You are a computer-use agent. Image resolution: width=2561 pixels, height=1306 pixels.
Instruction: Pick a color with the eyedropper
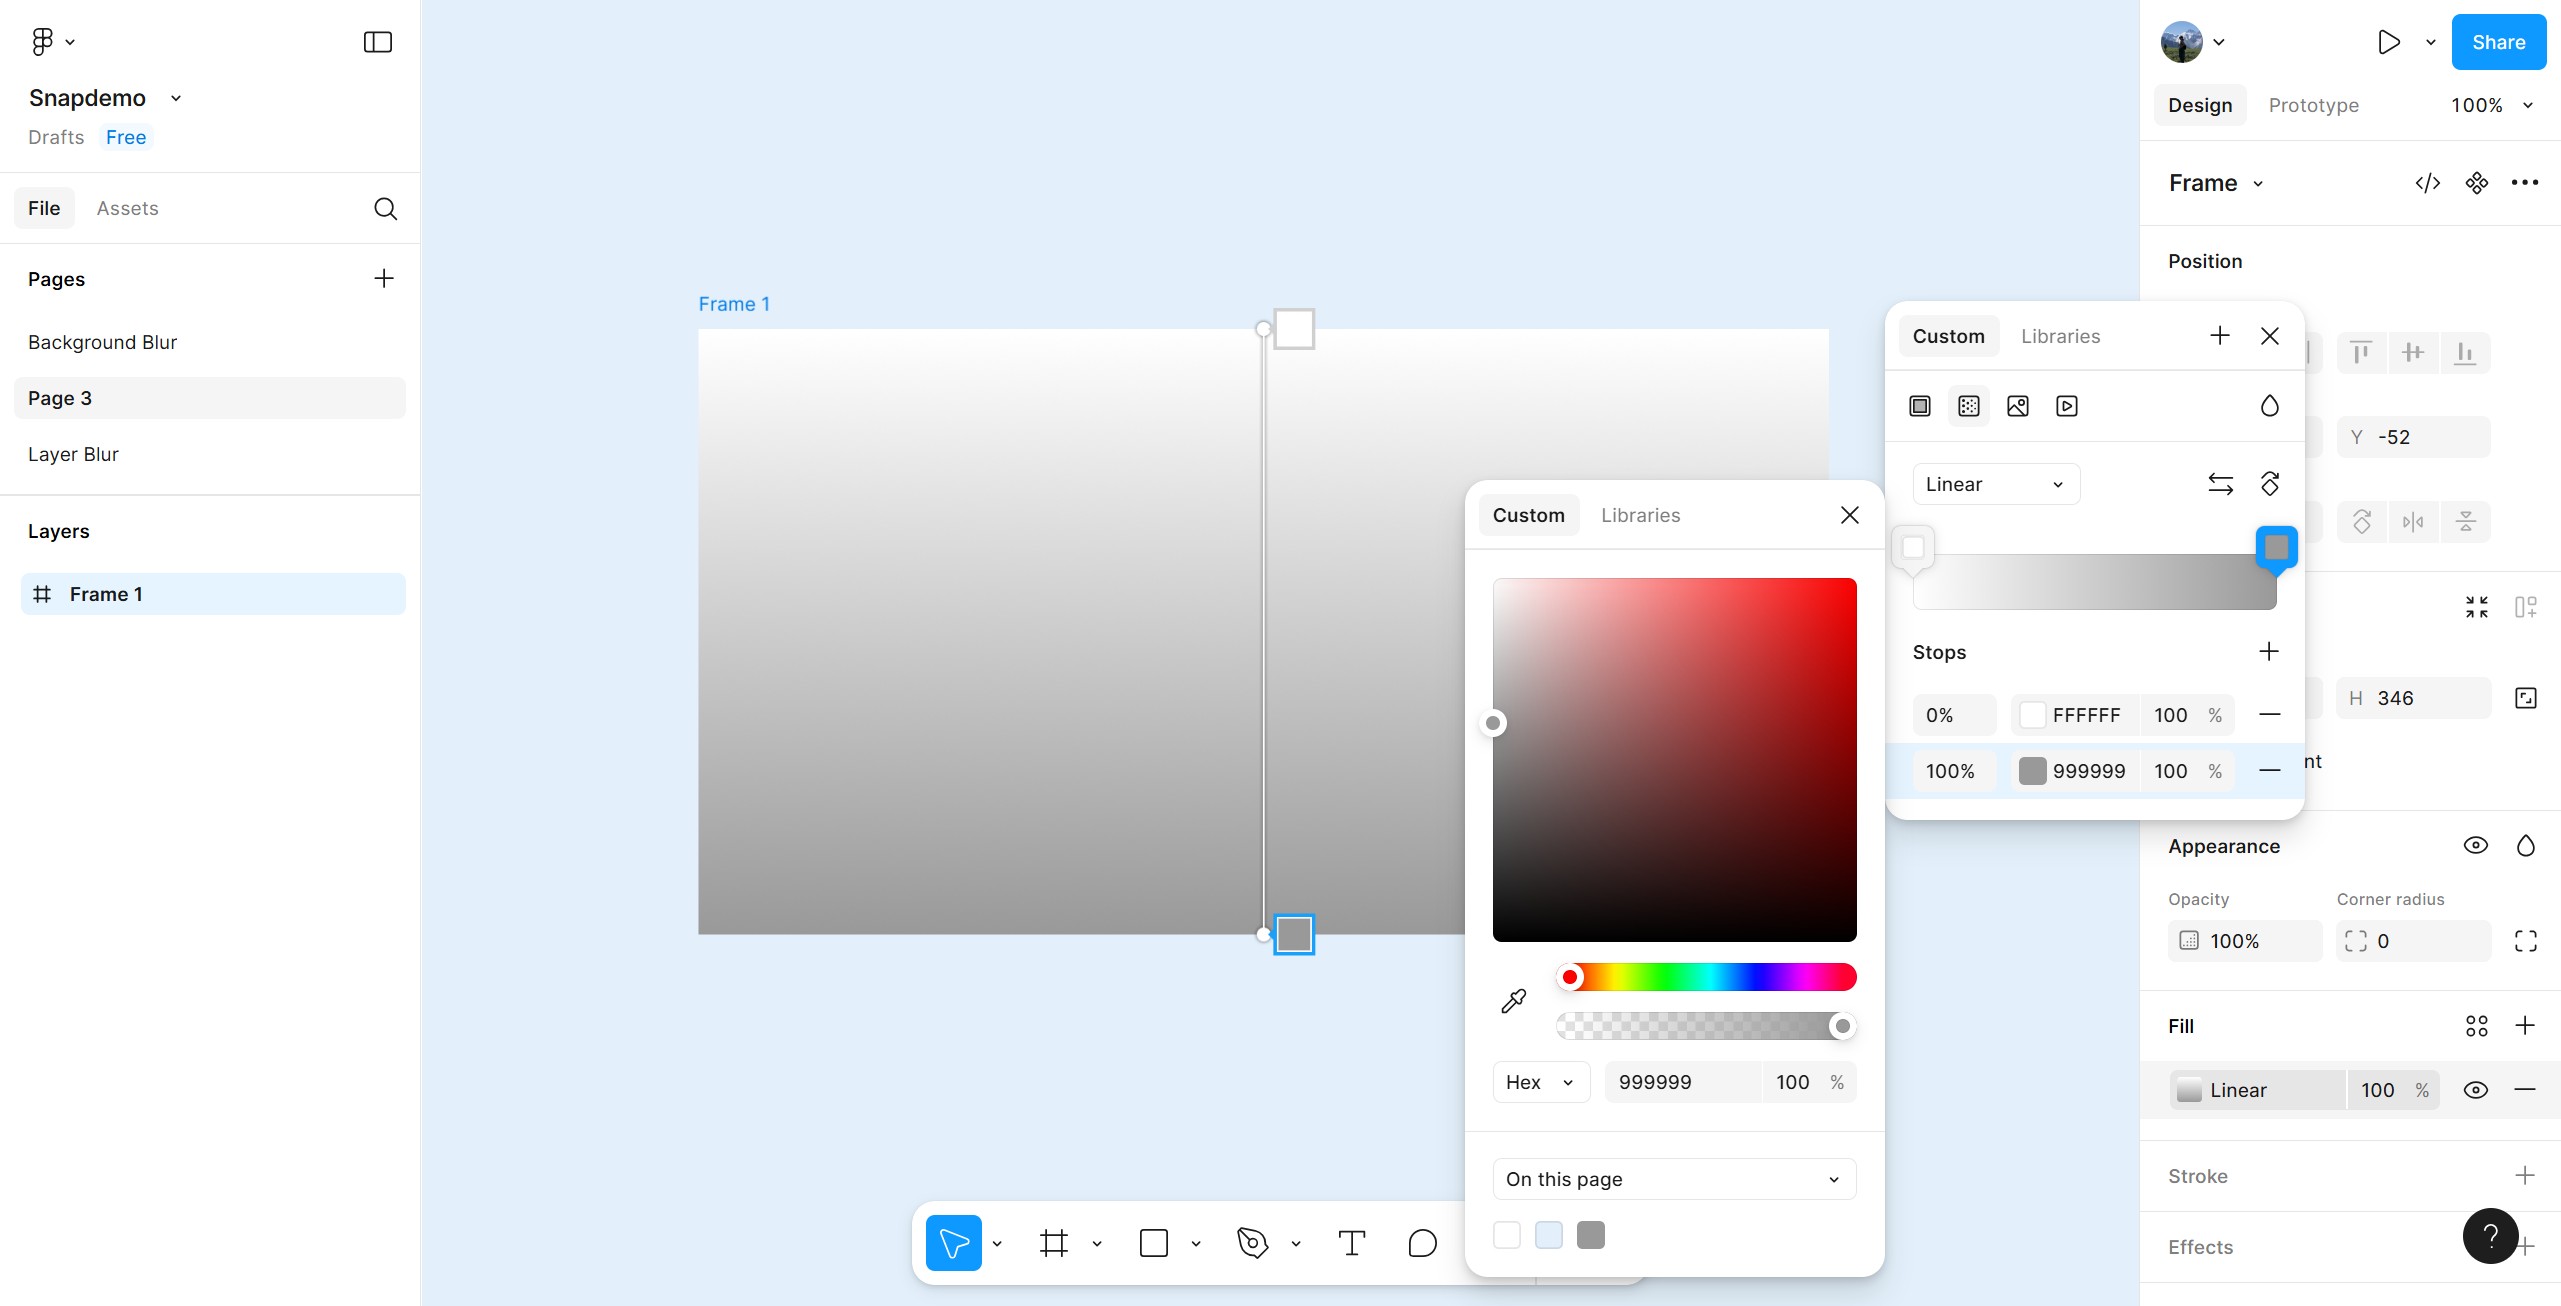pos(1514,1001)
